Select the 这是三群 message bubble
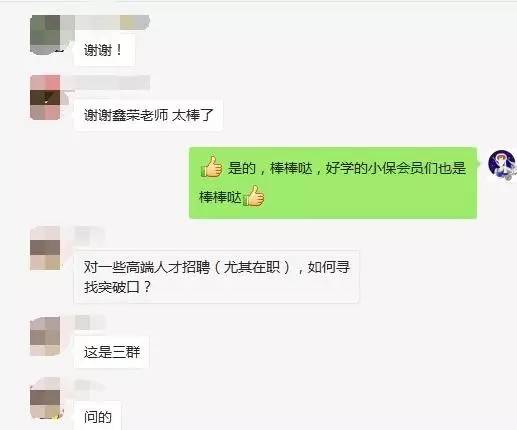Viewport: 517px width, 430px height. pyautogui.click(x=112, y=352)
